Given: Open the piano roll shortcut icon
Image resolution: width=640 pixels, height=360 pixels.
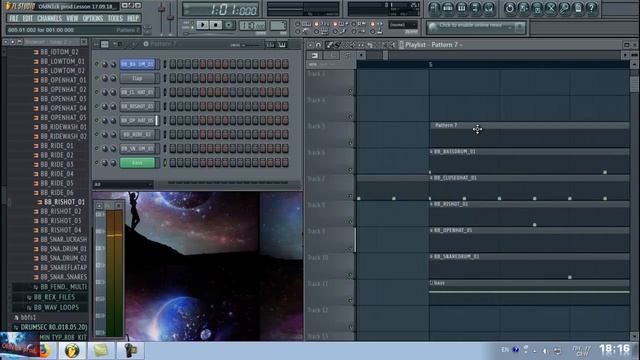Looking at the screenshot, I should click(462, 8).
